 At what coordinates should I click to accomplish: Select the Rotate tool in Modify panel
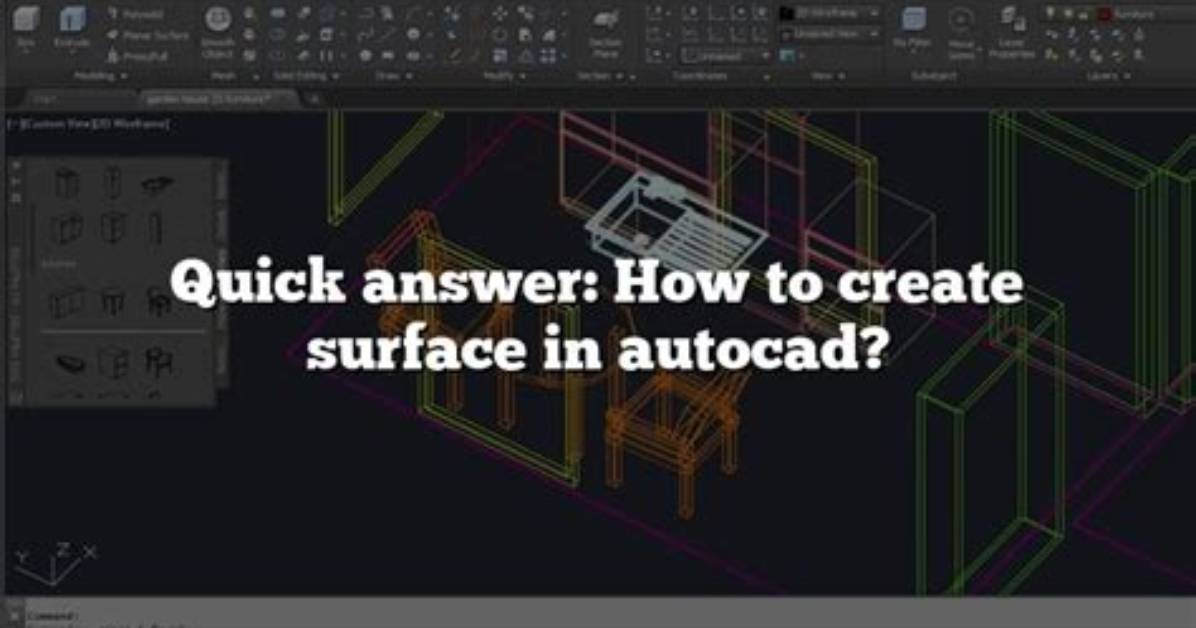[x=500, y=35]
